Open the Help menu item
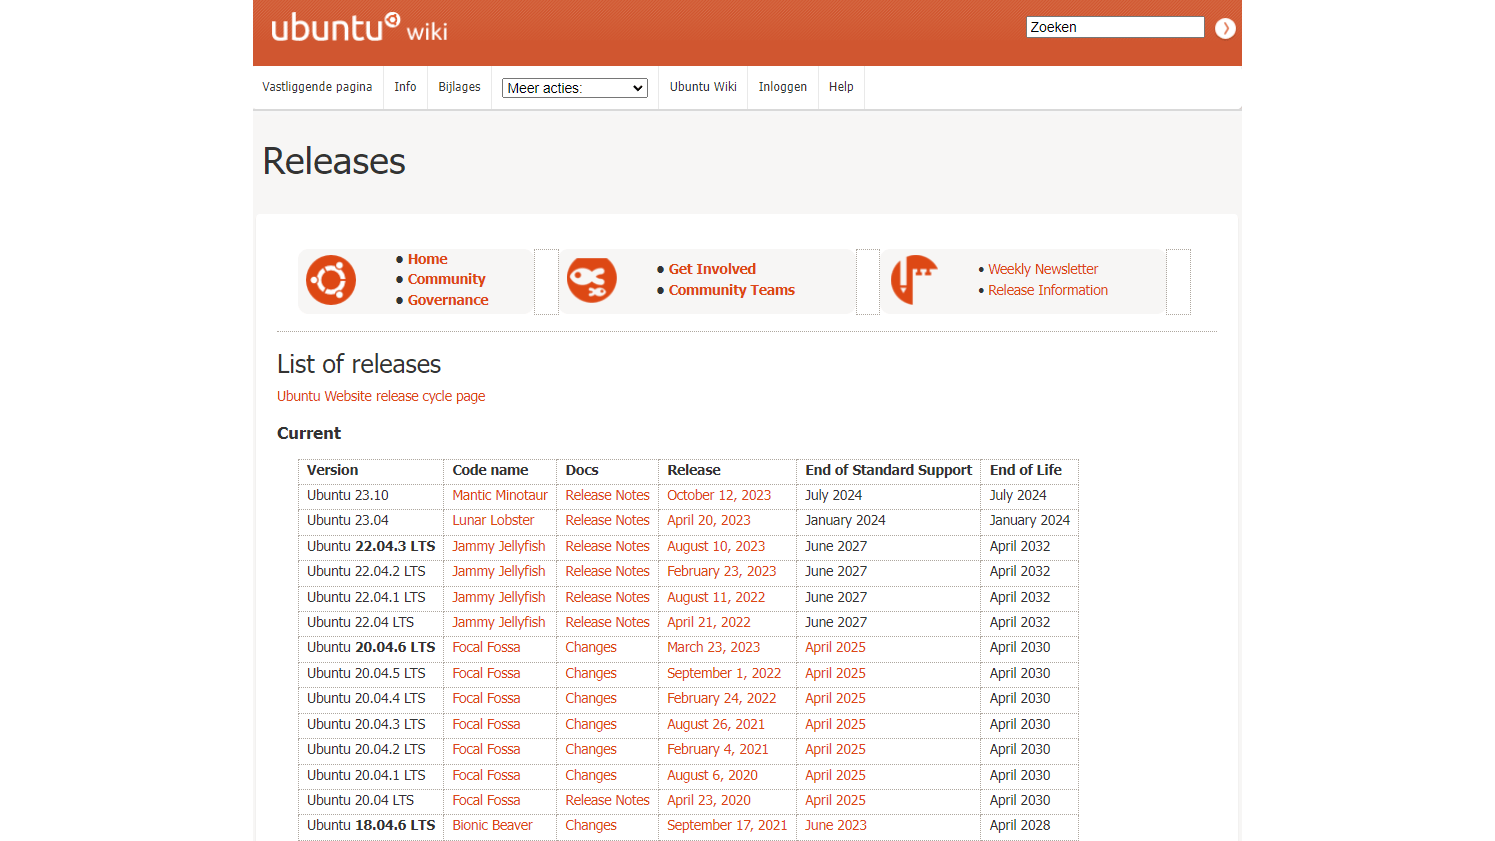1495x841 pixels. 841,87
